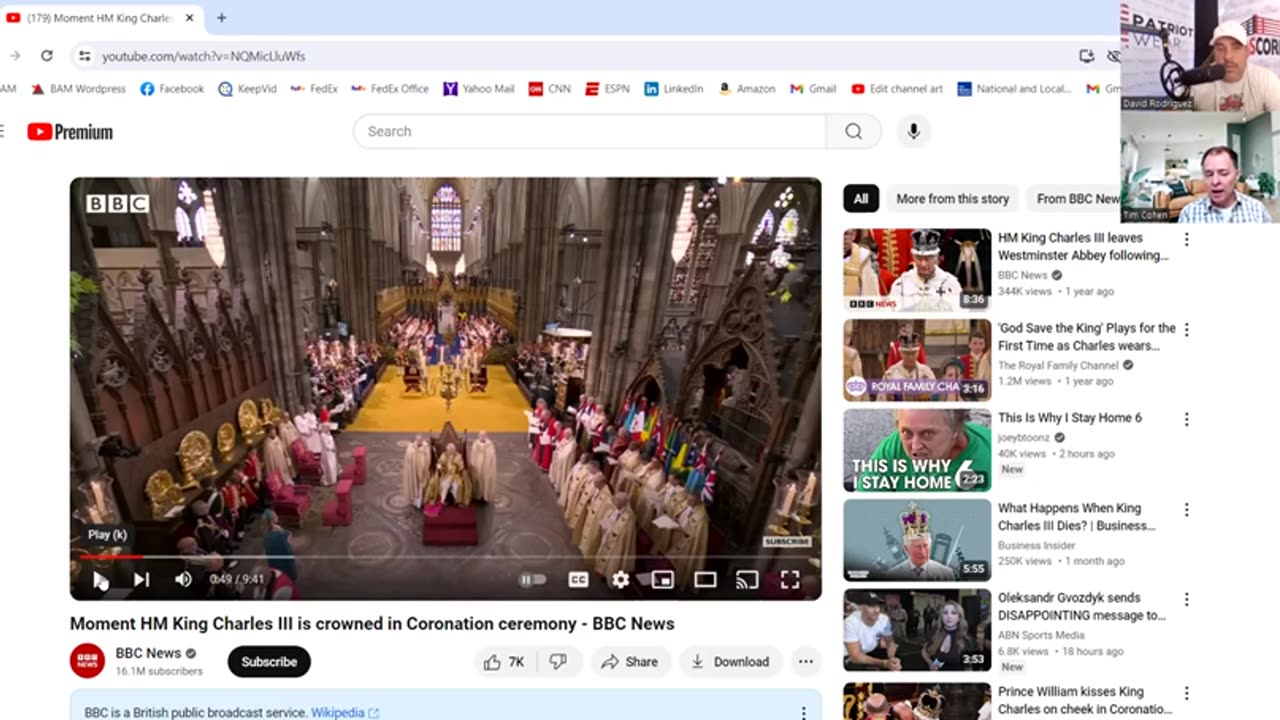
Task: Cast video using Play on TV icon
Action: (747, 579)
